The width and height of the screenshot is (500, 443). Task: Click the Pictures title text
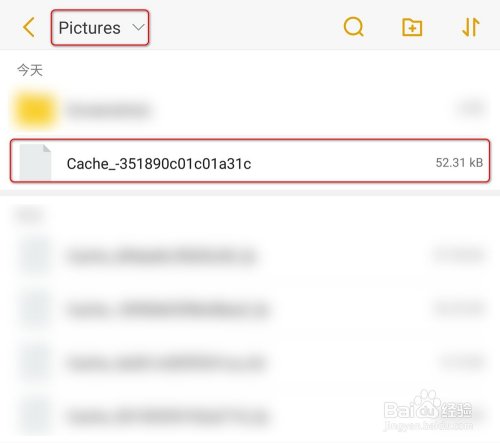click(x=89, y=28)
